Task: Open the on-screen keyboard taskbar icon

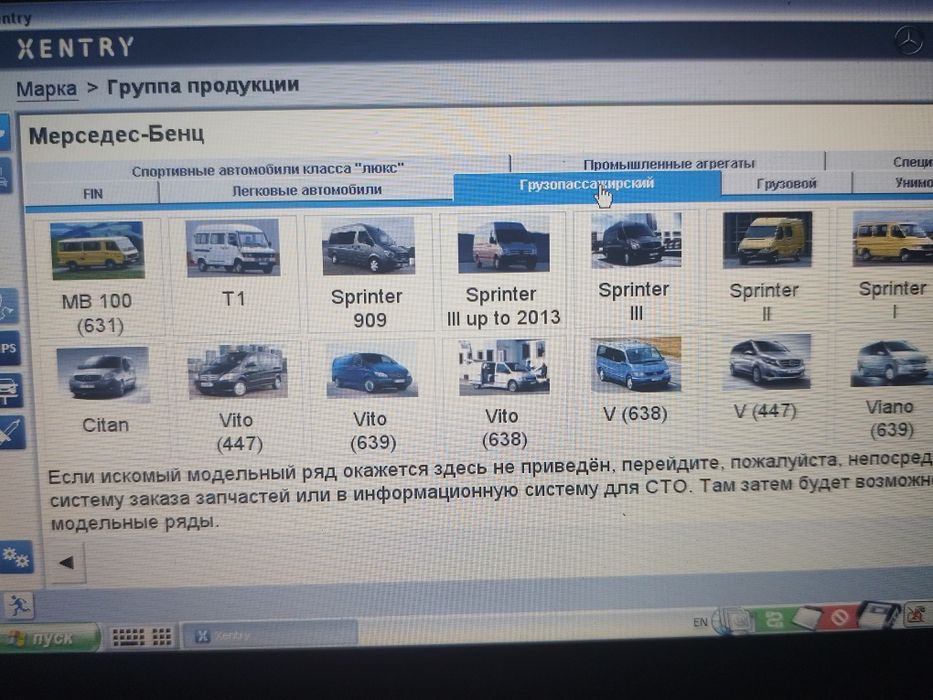Action: click(x=129, y=637)
